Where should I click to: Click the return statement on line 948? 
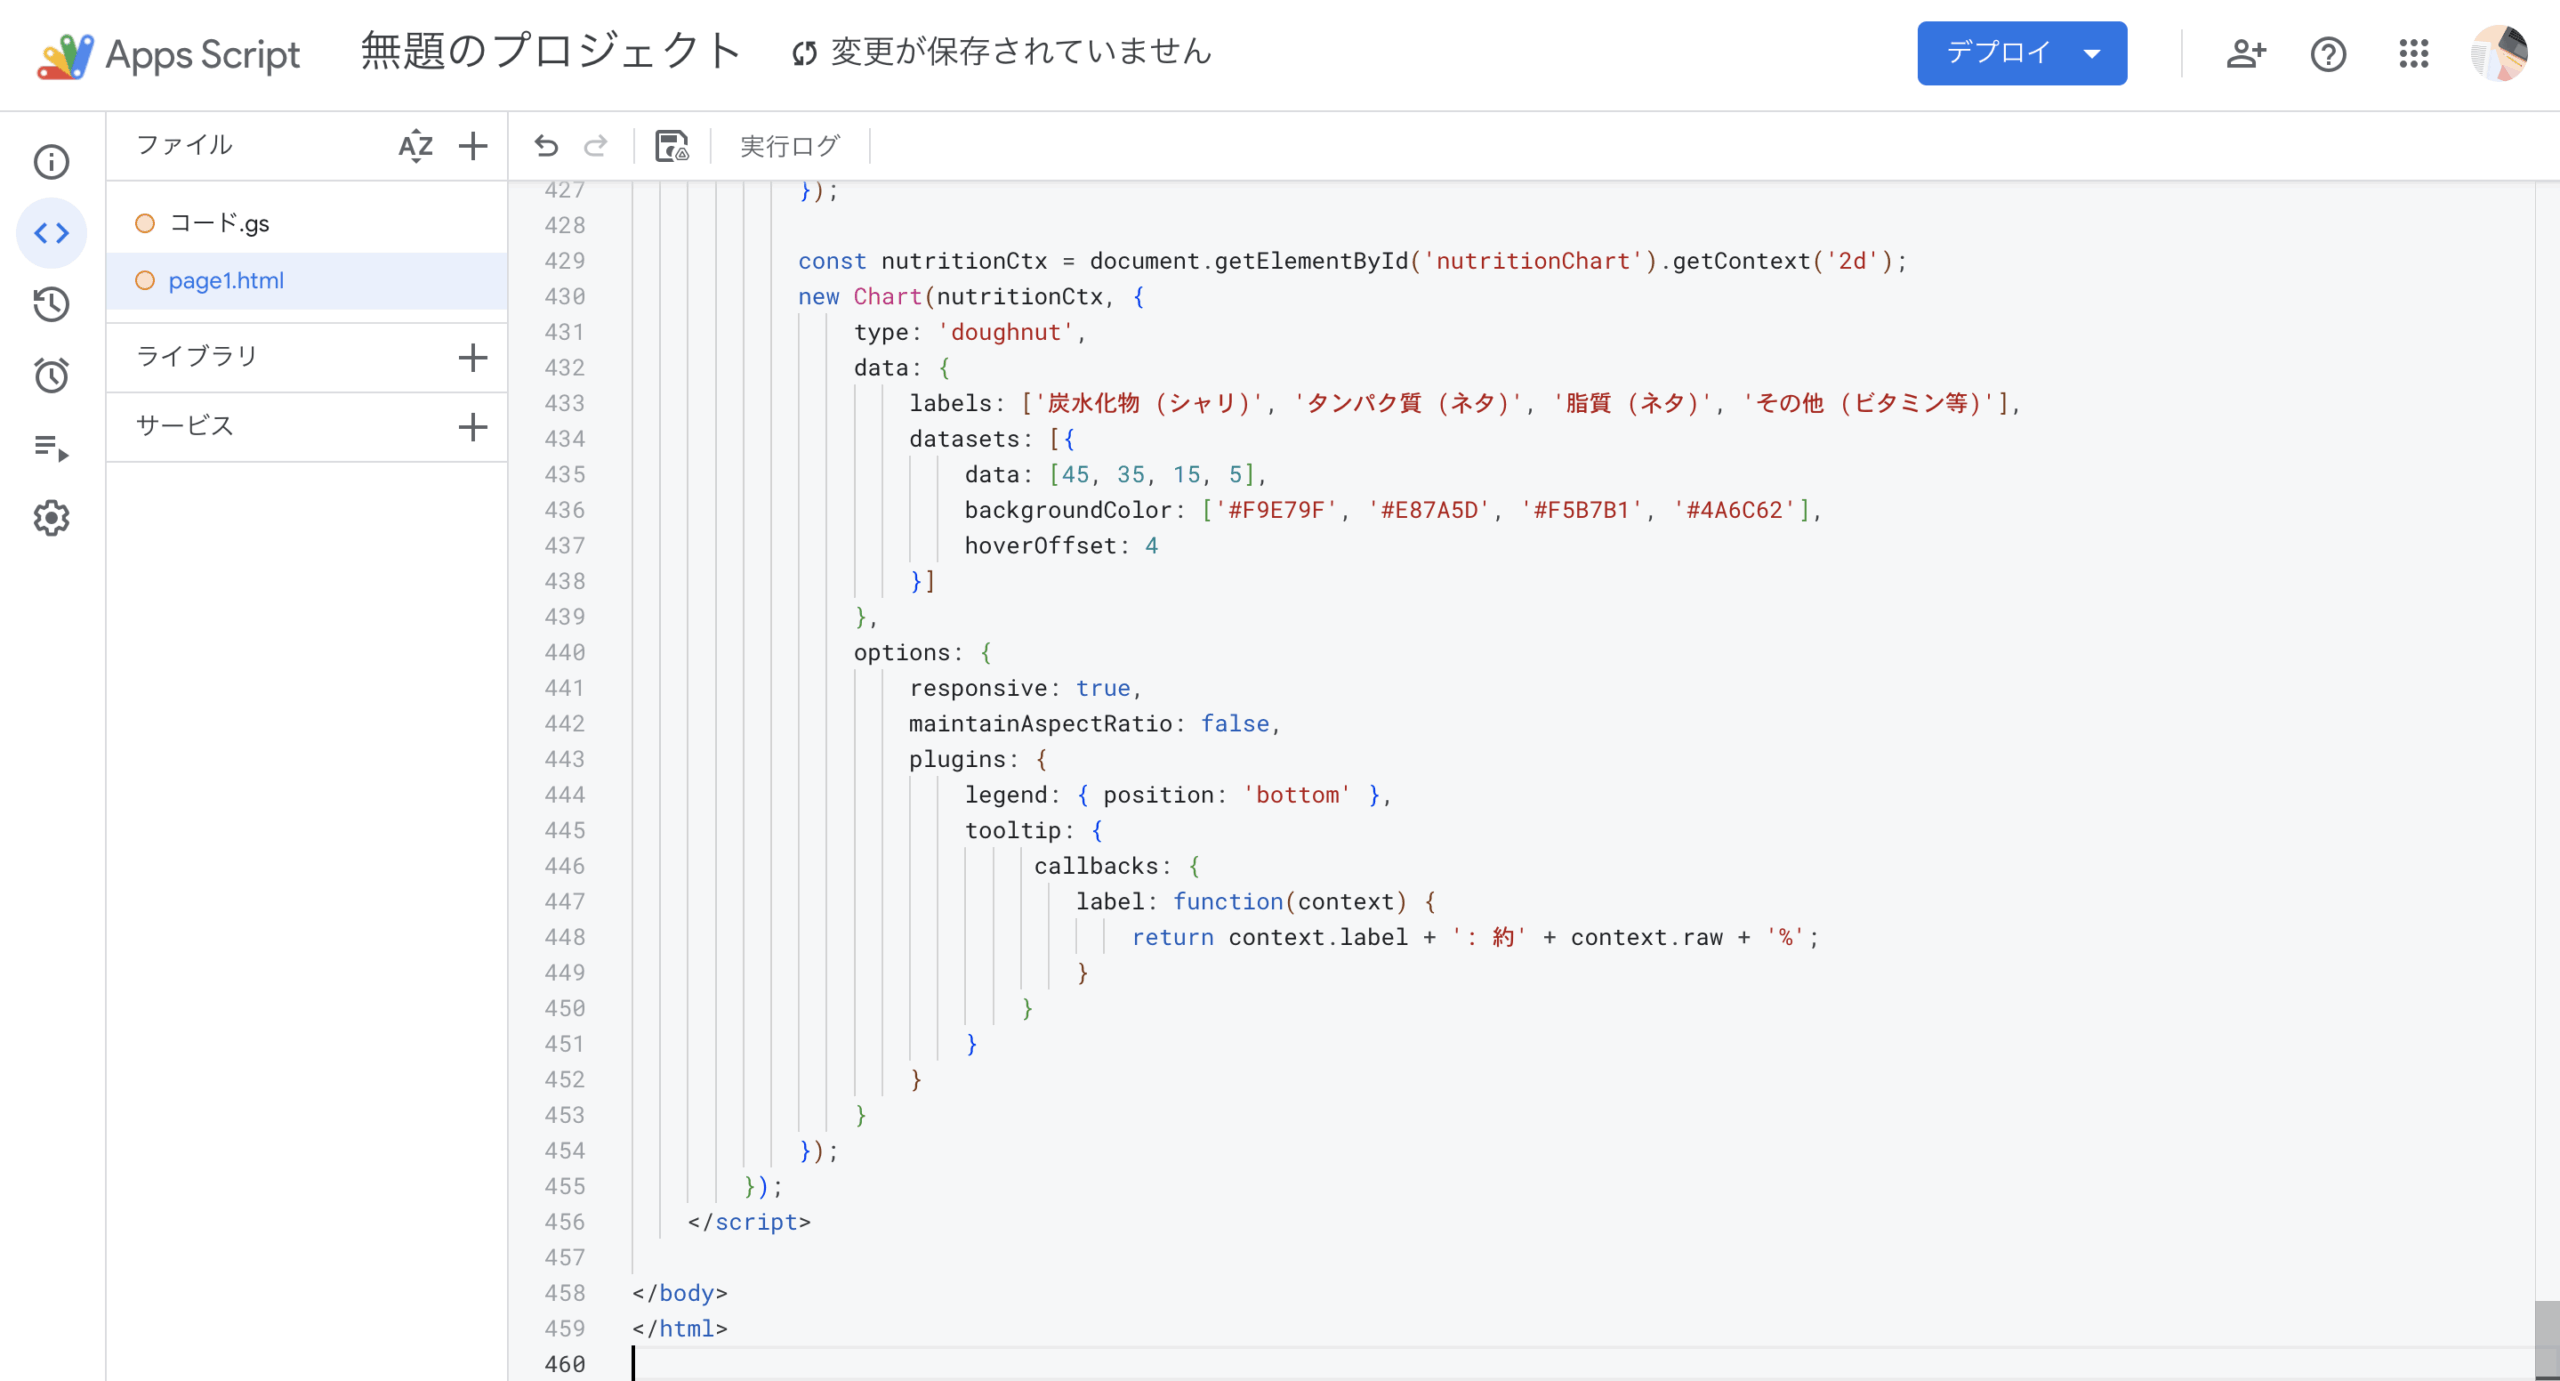pyautogui.click(x=1475, y=937)
